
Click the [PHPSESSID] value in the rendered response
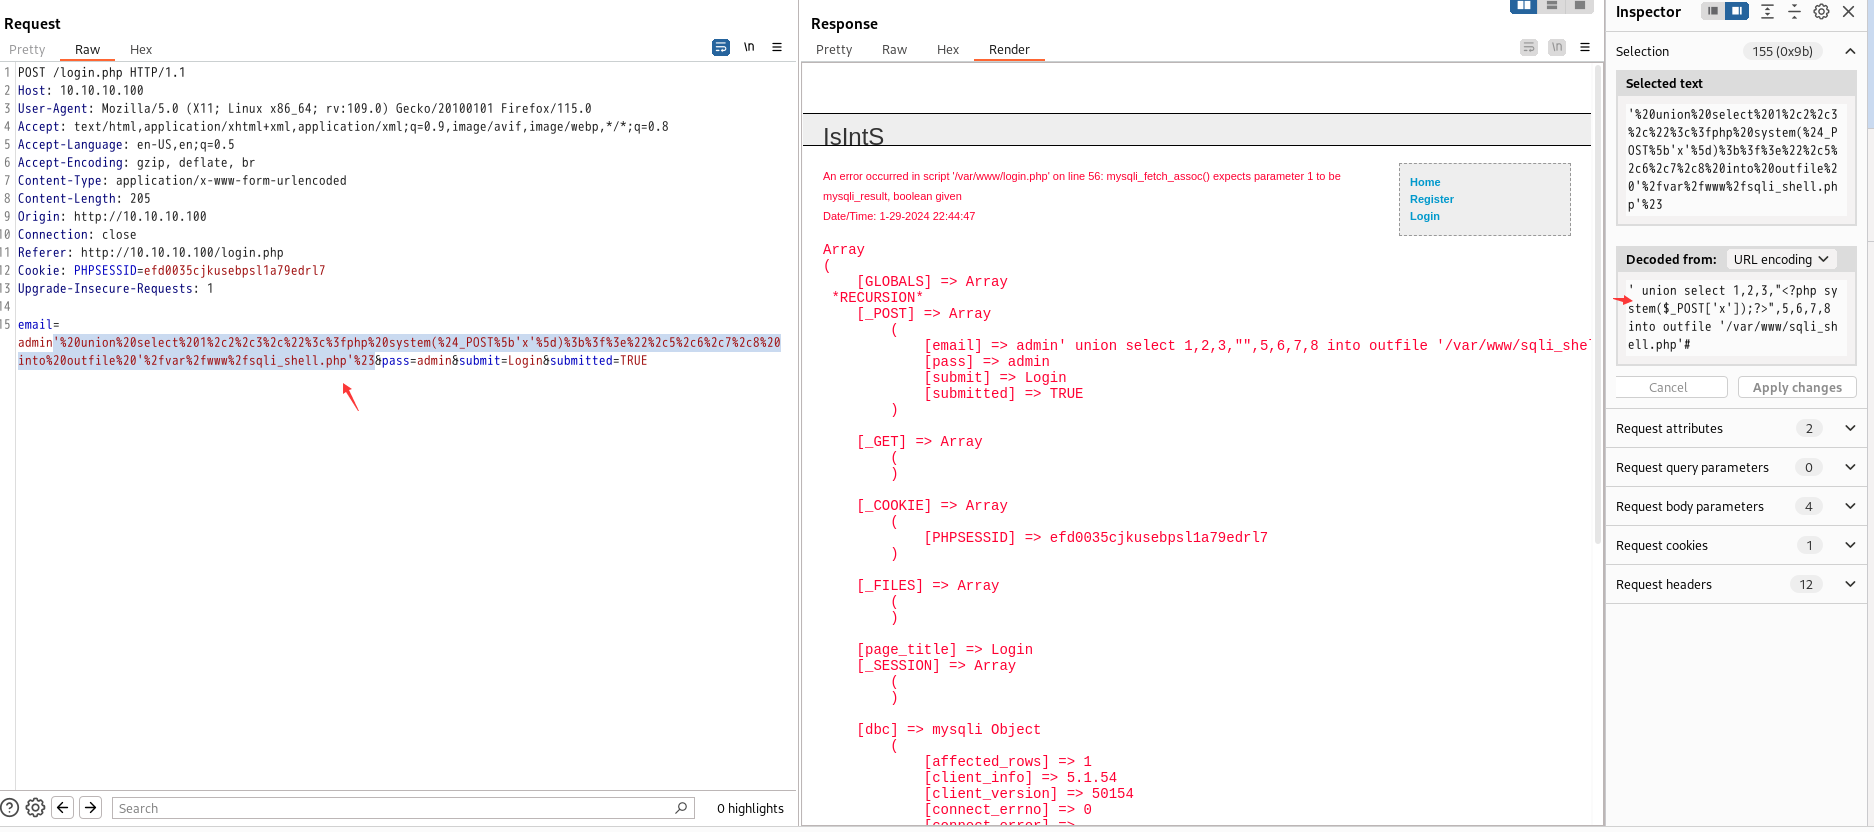click(1158, 537)
